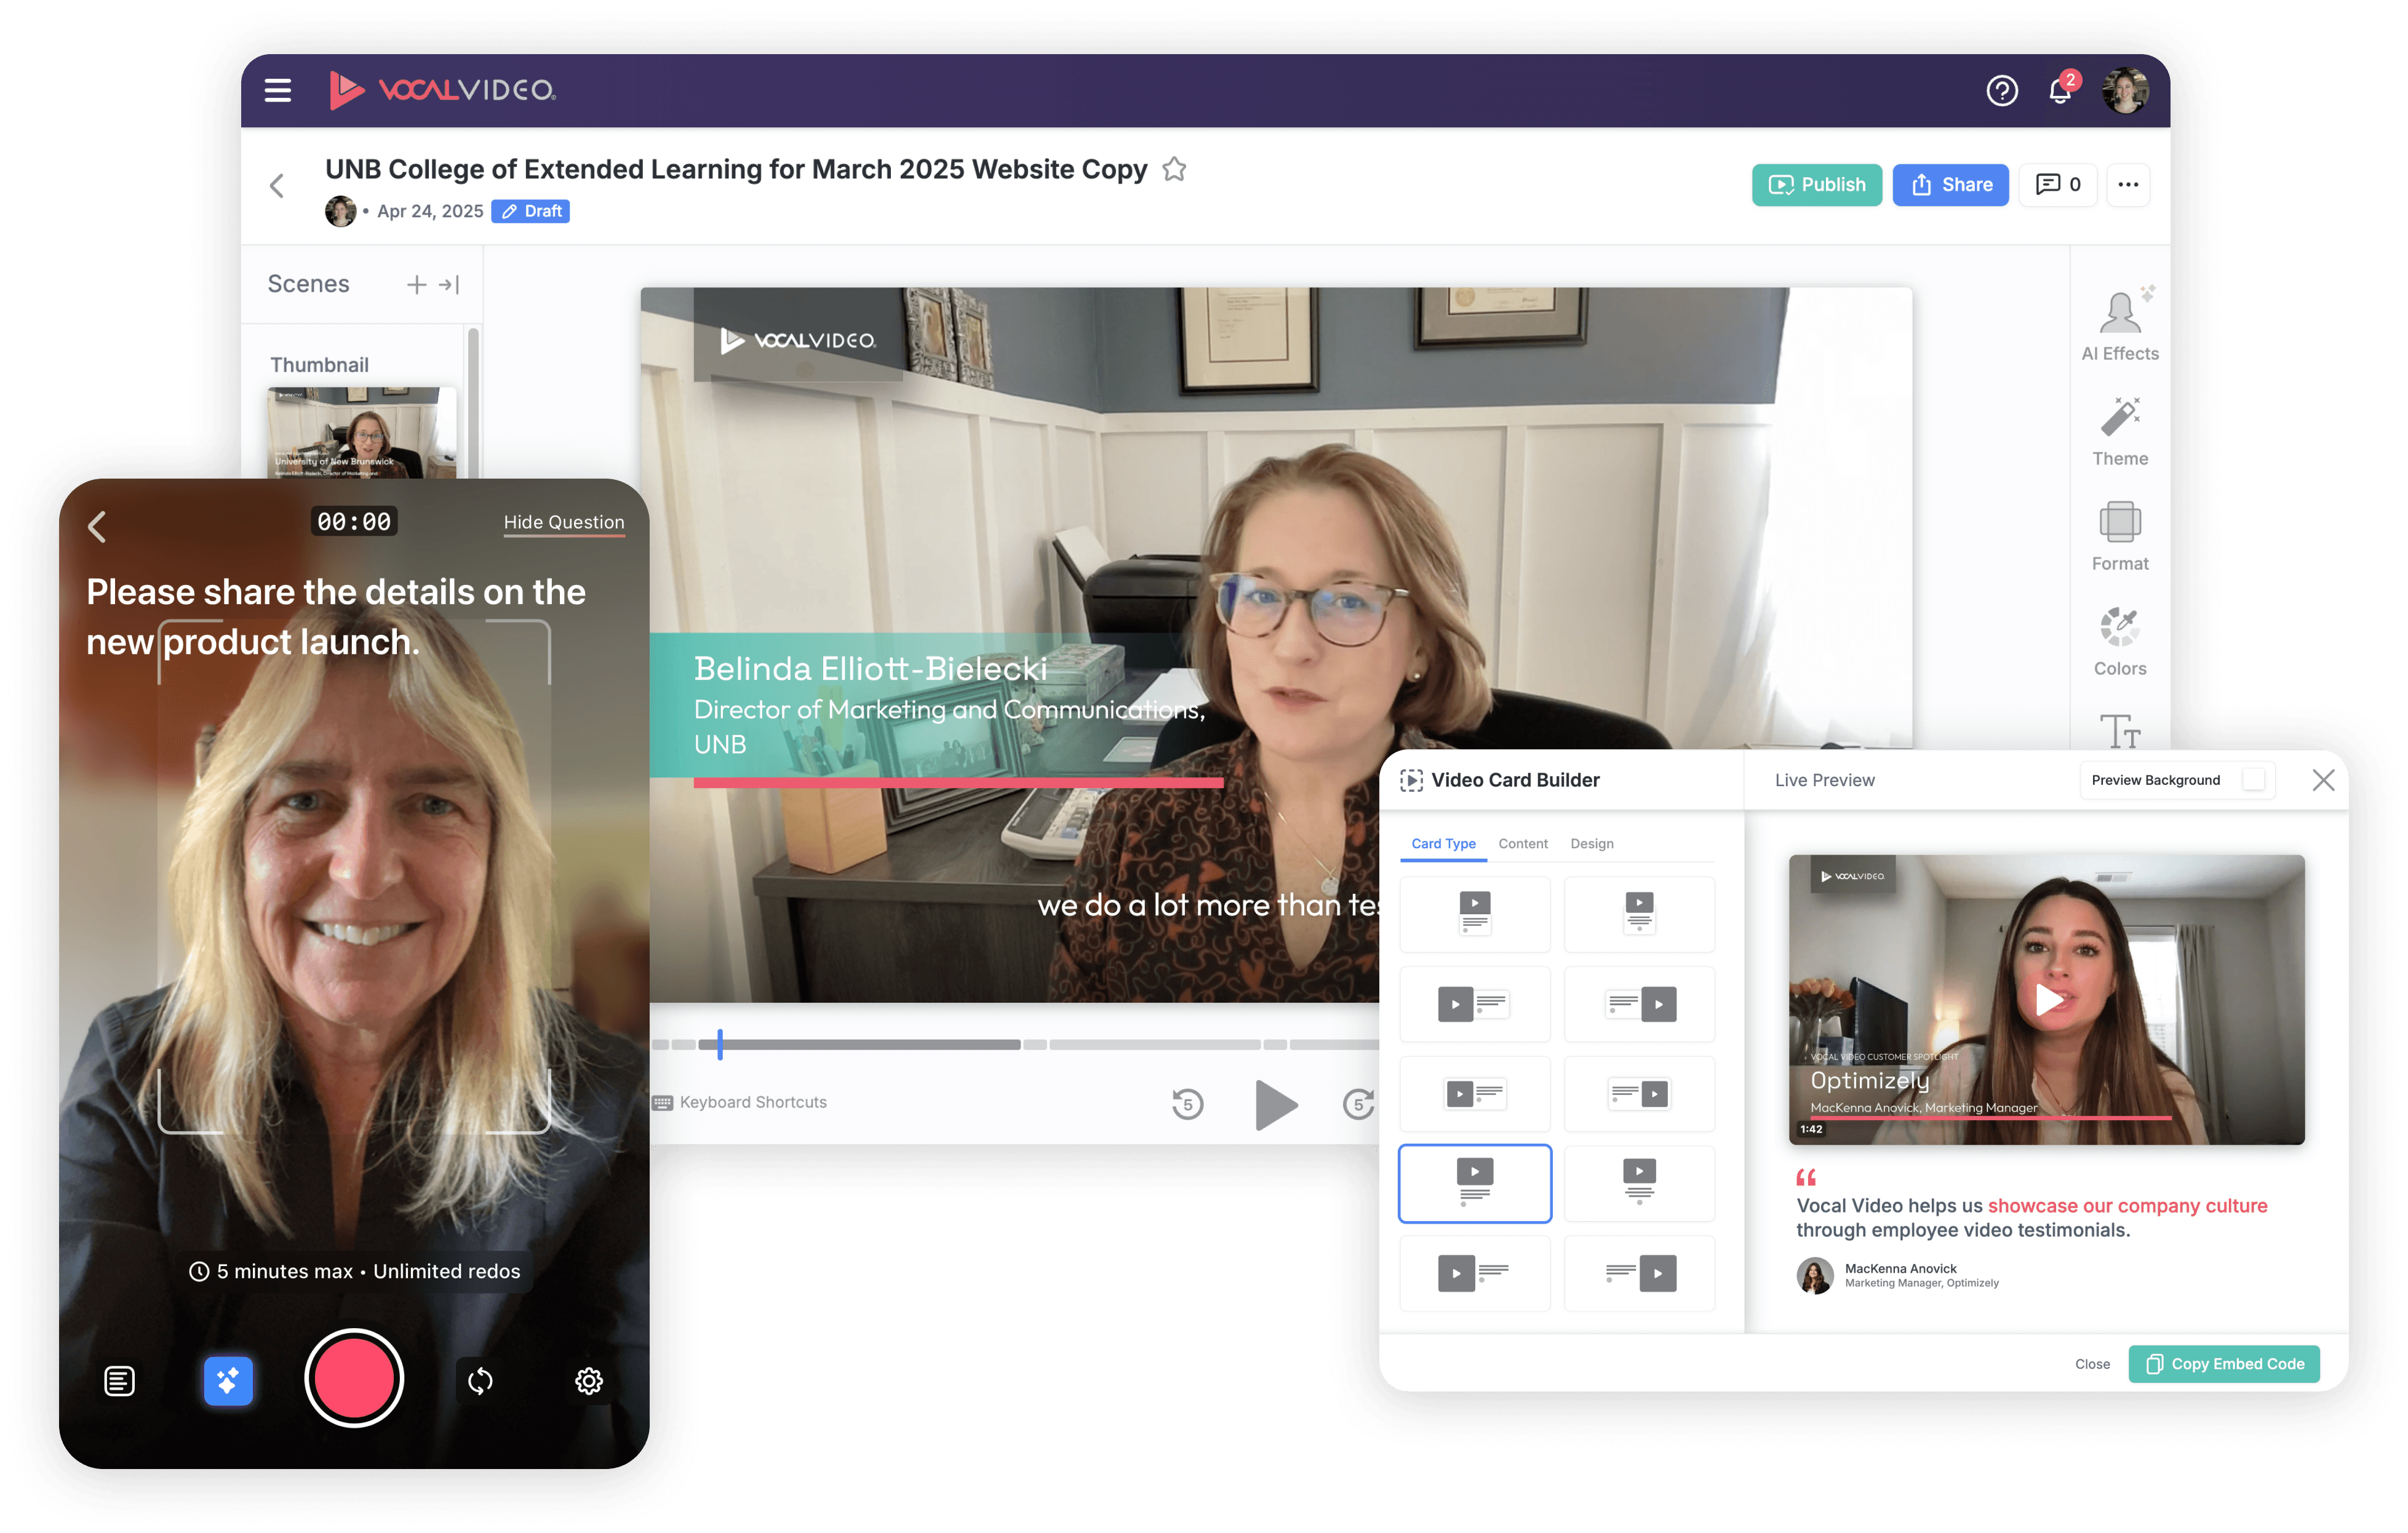This screenshot has height=1533, width=2408.
Task: Click Hide Question in the recorder
Action: (564, 522)
